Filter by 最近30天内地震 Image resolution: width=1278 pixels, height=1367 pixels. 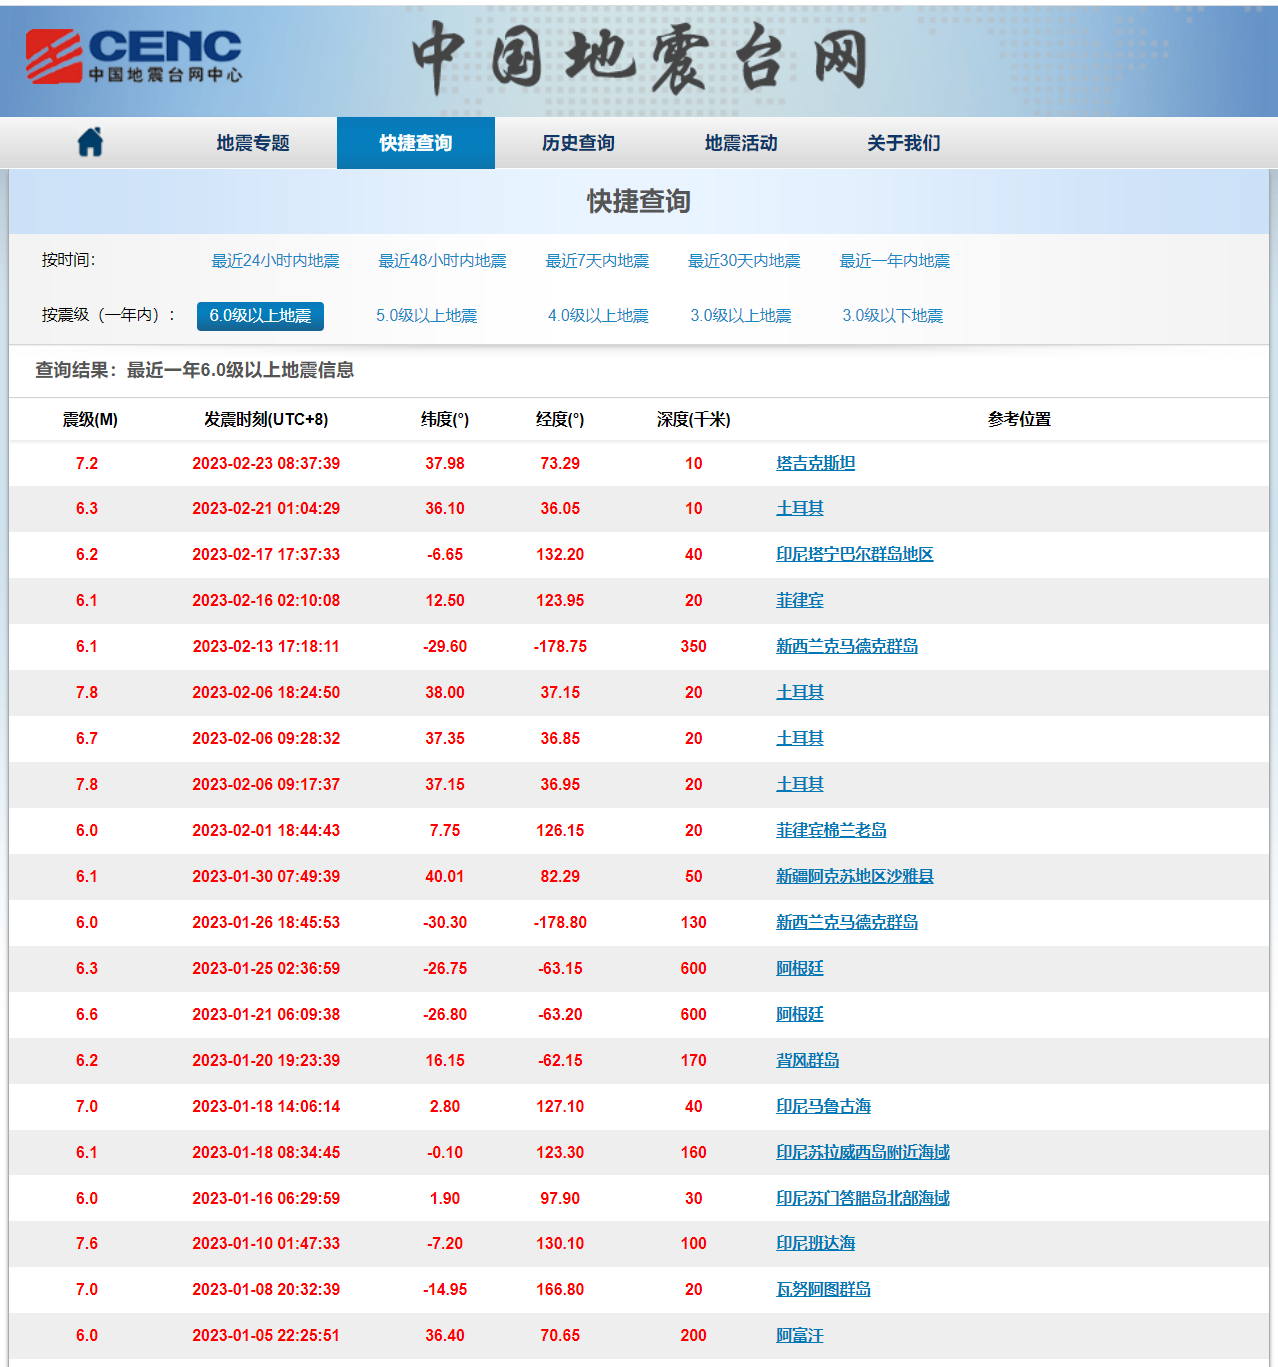[744, 261]
